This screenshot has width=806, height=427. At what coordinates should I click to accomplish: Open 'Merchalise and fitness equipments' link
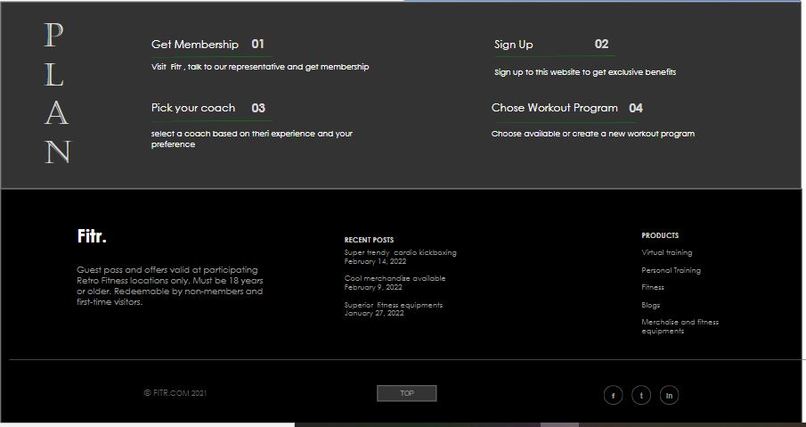click(x=680, y=326)
